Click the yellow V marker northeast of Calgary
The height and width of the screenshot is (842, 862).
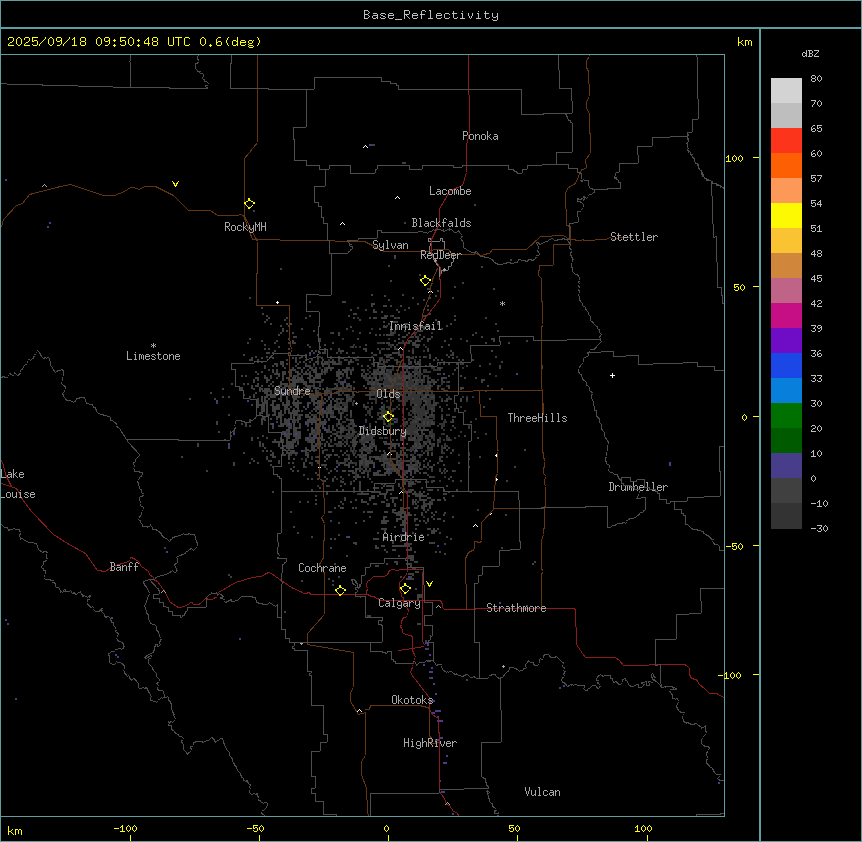pyautogui.click(x=429, y=584)
